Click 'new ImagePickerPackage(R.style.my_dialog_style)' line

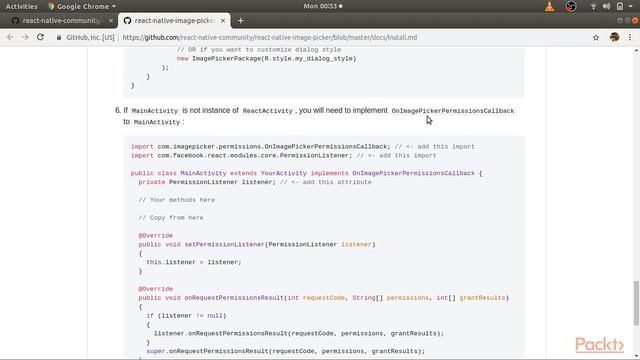(267, 58)
